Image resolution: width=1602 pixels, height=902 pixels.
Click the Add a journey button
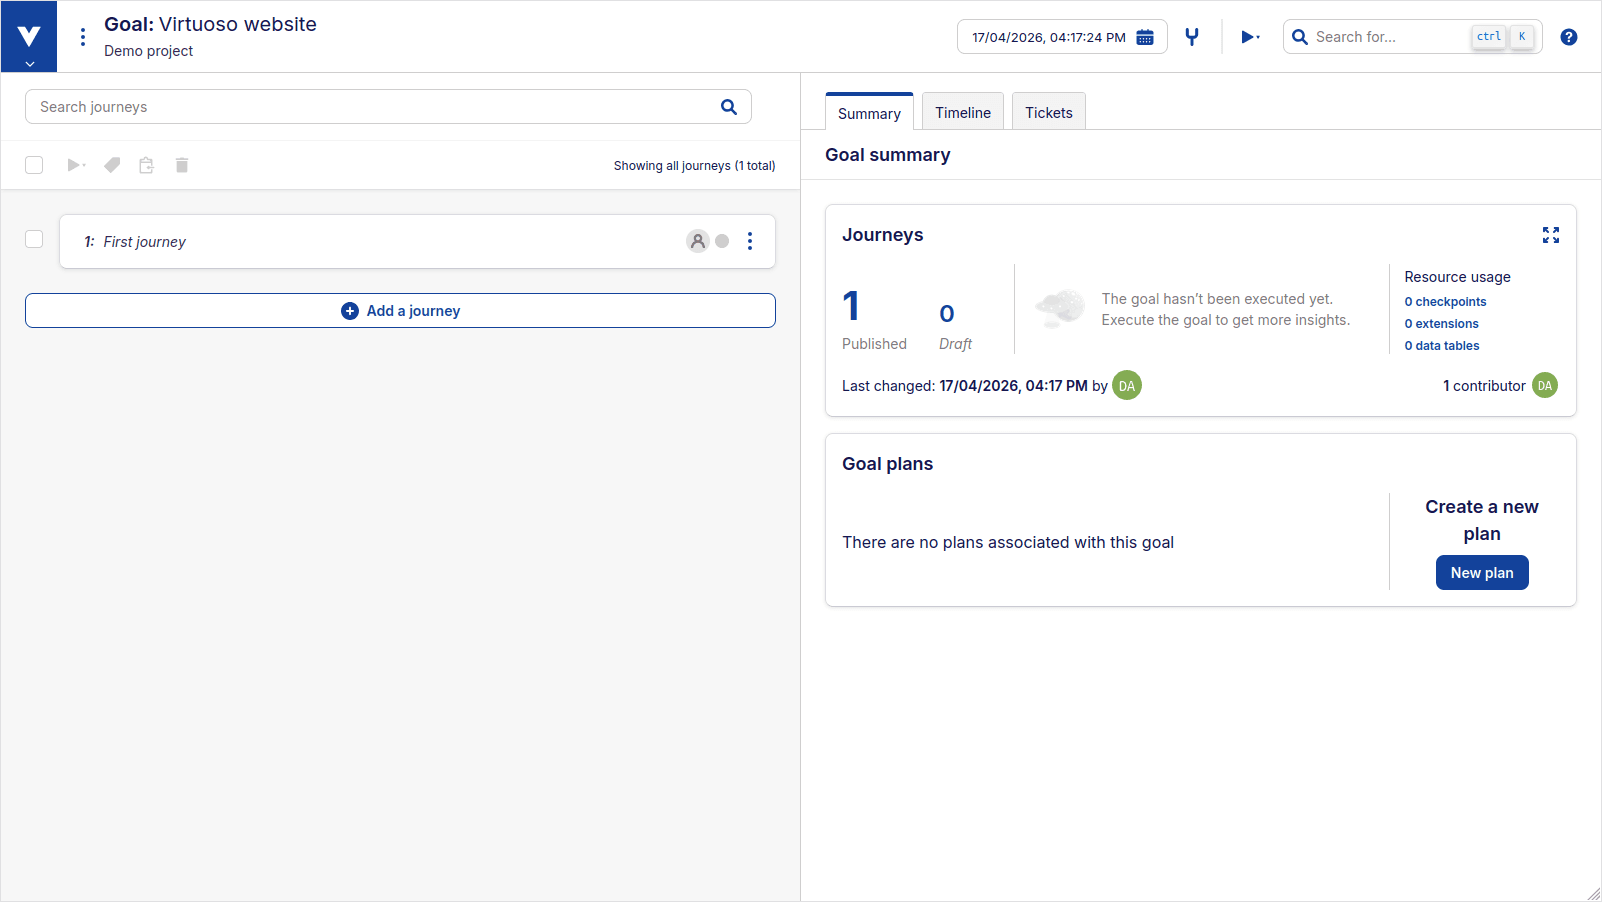tap(400, 311)
